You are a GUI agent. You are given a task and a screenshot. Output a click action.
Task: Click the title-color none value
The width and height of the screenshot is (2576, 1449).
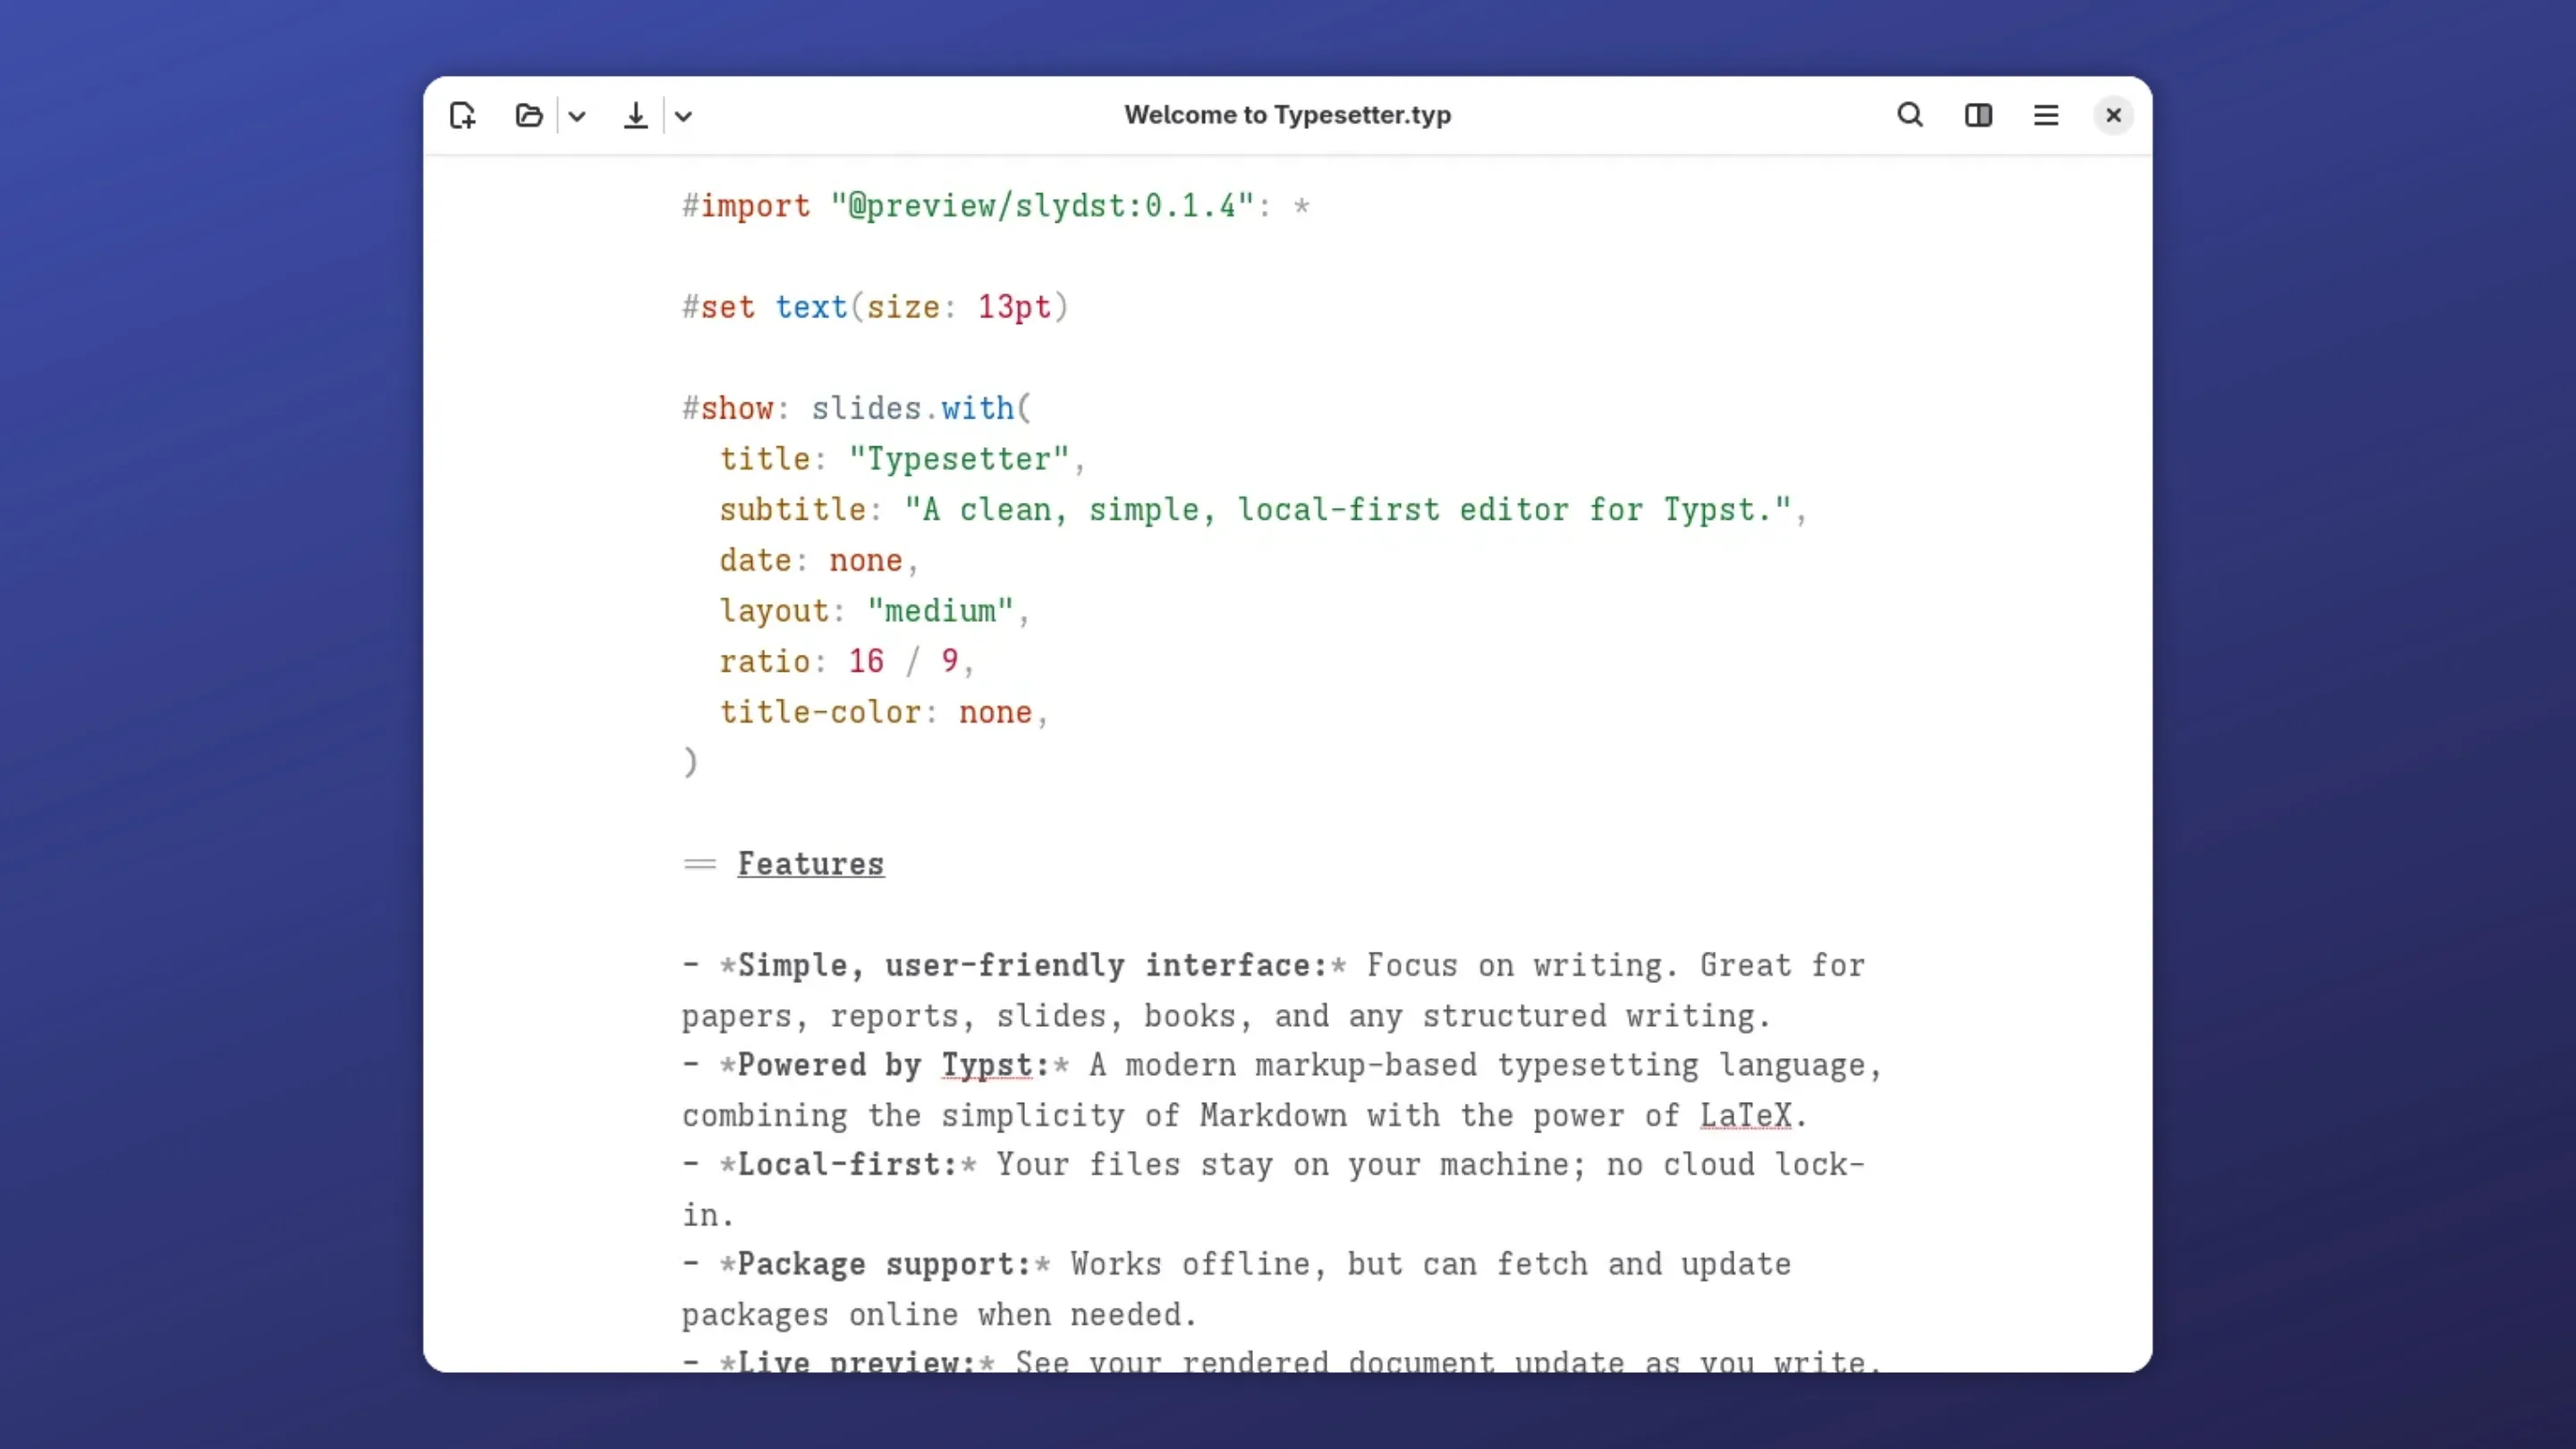click(x=995, y=712)
